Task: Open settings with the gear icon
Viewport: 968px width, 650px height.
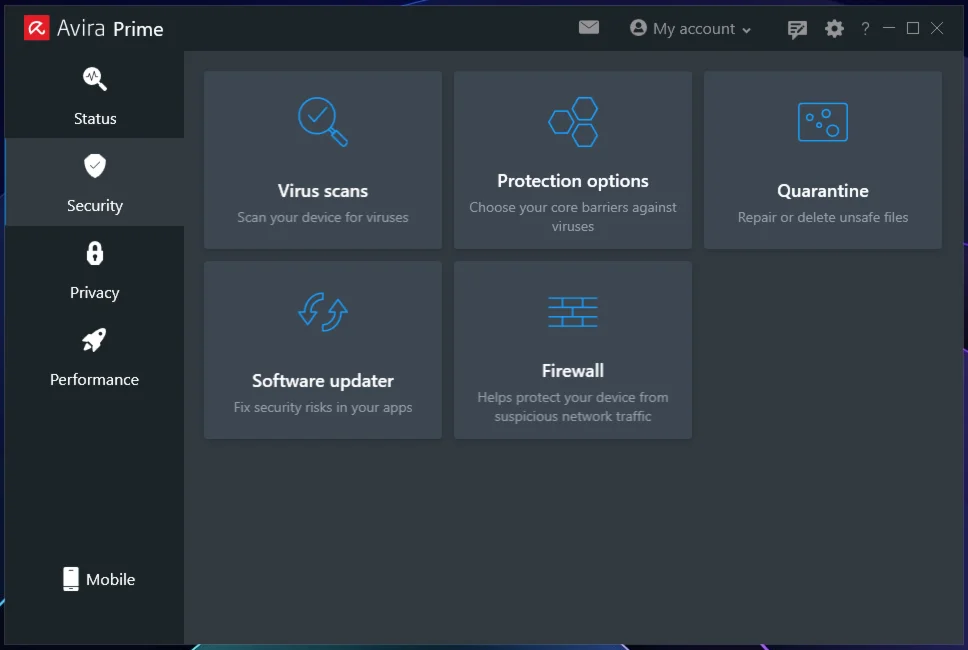Action: point(834,29)
